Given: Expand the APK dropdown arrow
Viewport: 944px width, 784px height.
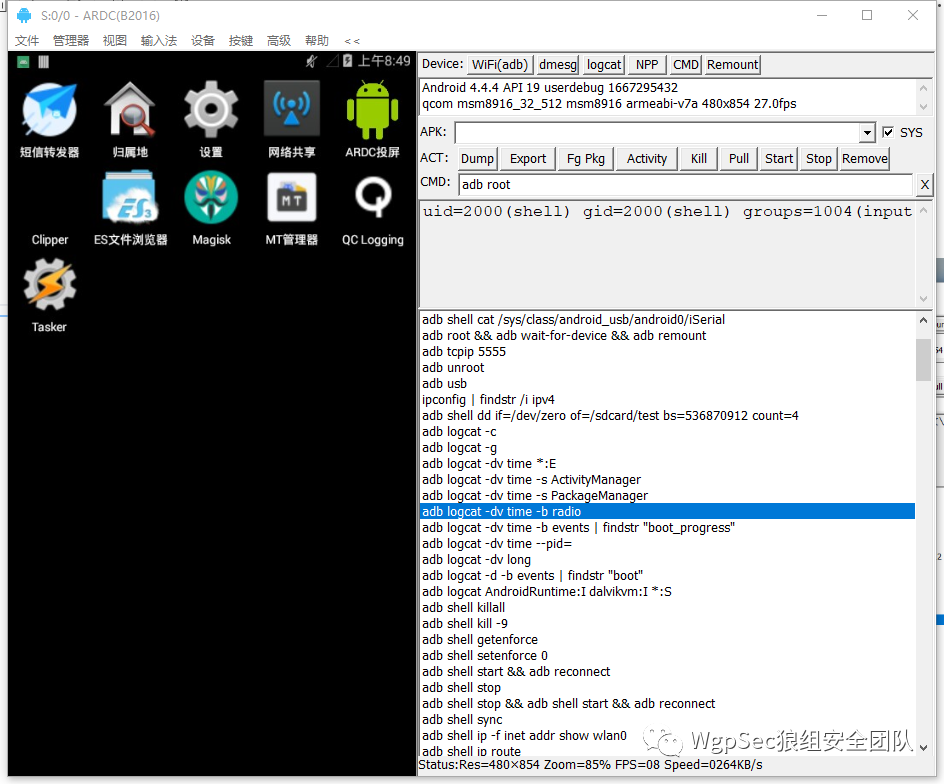Looking at the screenshot, I should tap(866, 132).
